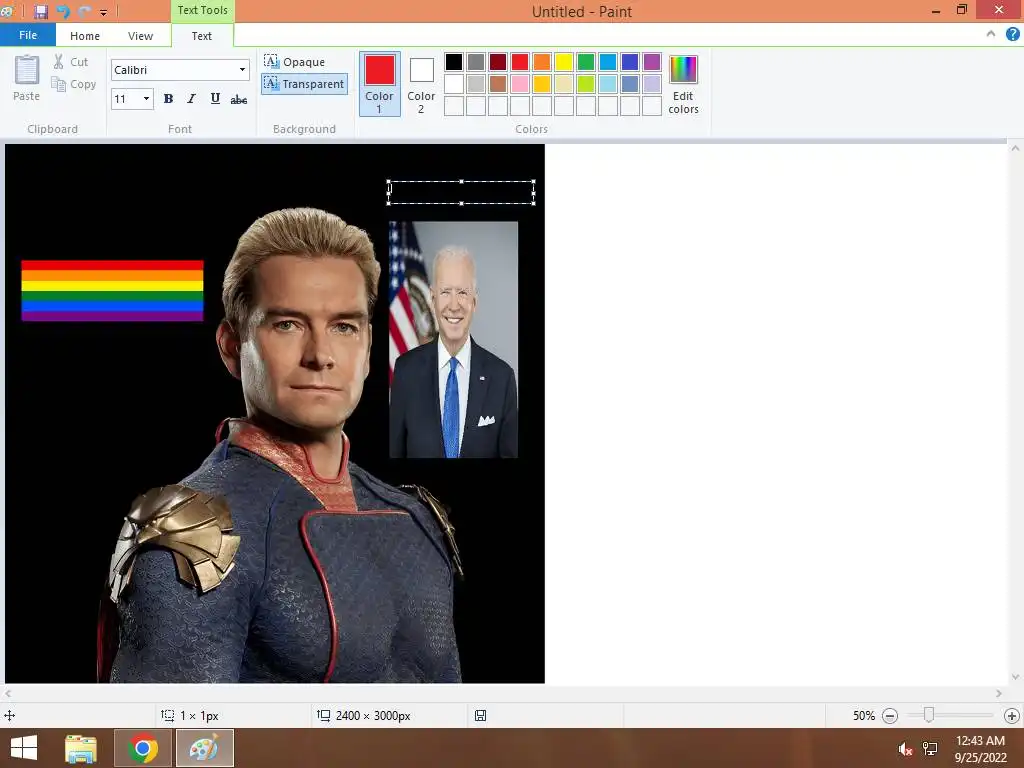Click the zoom in plus button
The width and height of the screenshot is (1024, 768).
coord(1012,716)
